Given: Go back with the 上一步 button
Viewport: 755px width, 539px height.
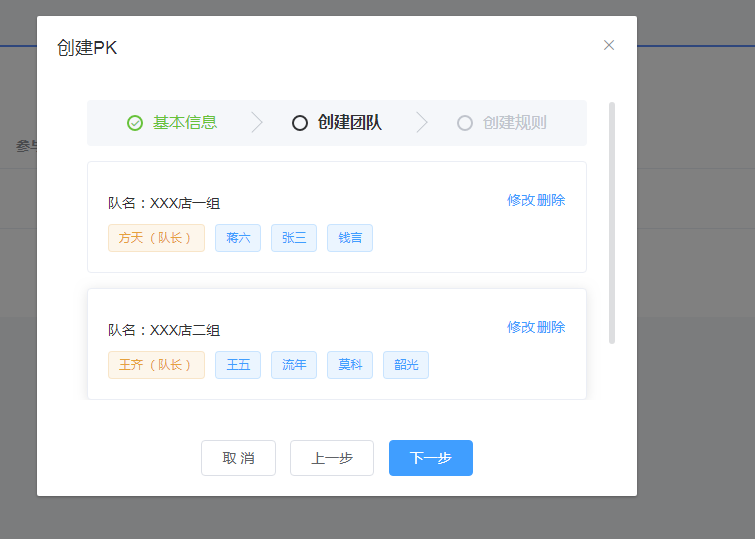Looking at the screenshot, I should coord(332,458).
